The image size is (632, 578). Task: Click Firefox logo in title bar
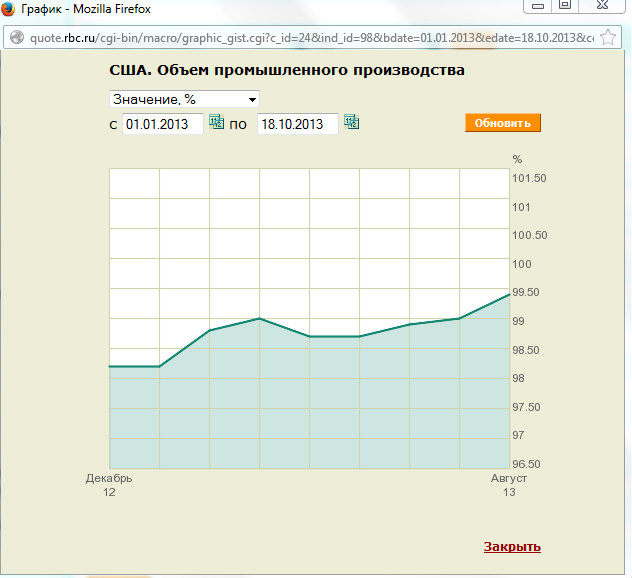8,8
